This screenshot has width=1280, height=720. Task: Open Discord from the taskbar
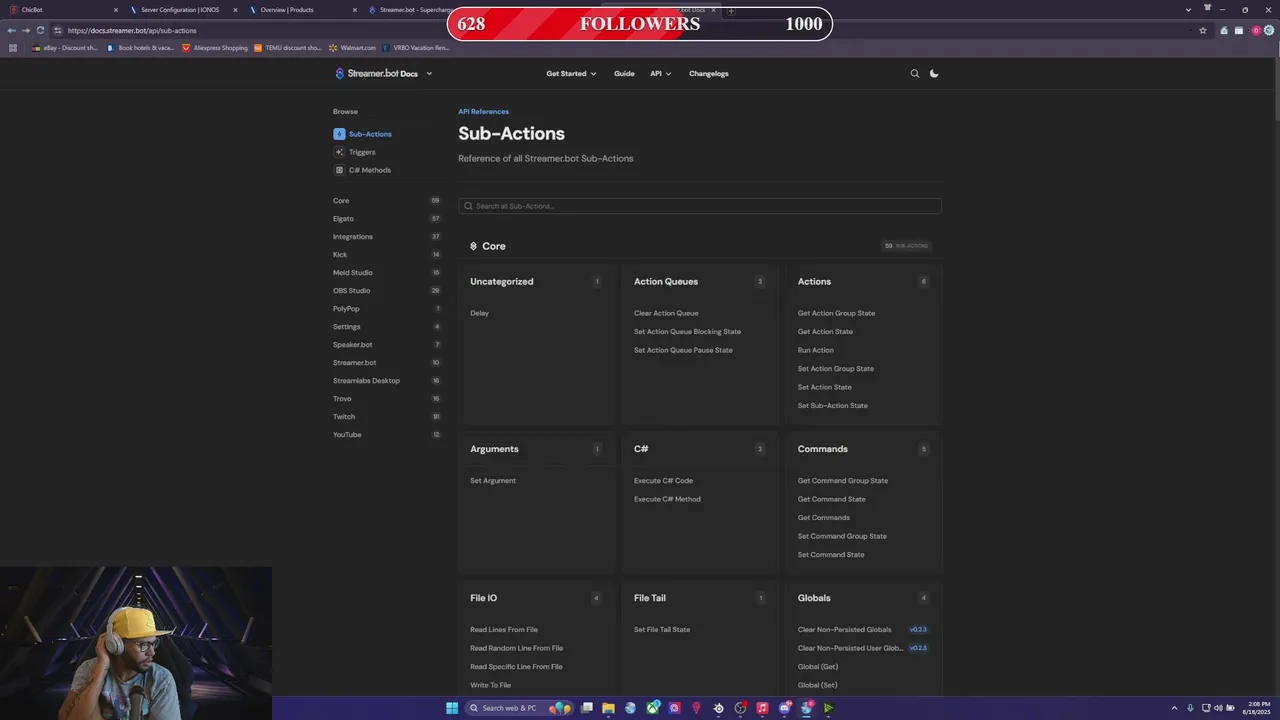(785, 708)
